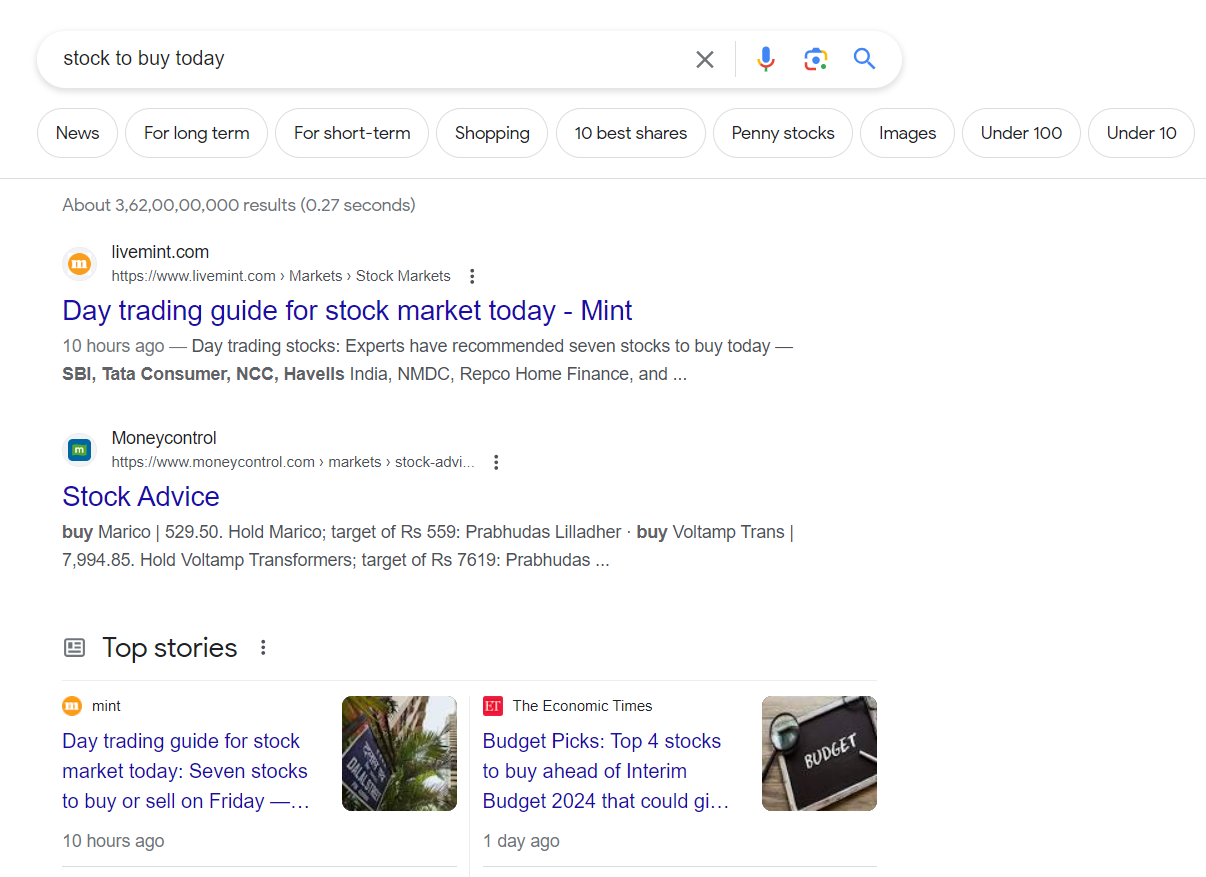Click the livemint.com Stock Markets URL
The image size is (1206, 877).
[x=281, y=276]
